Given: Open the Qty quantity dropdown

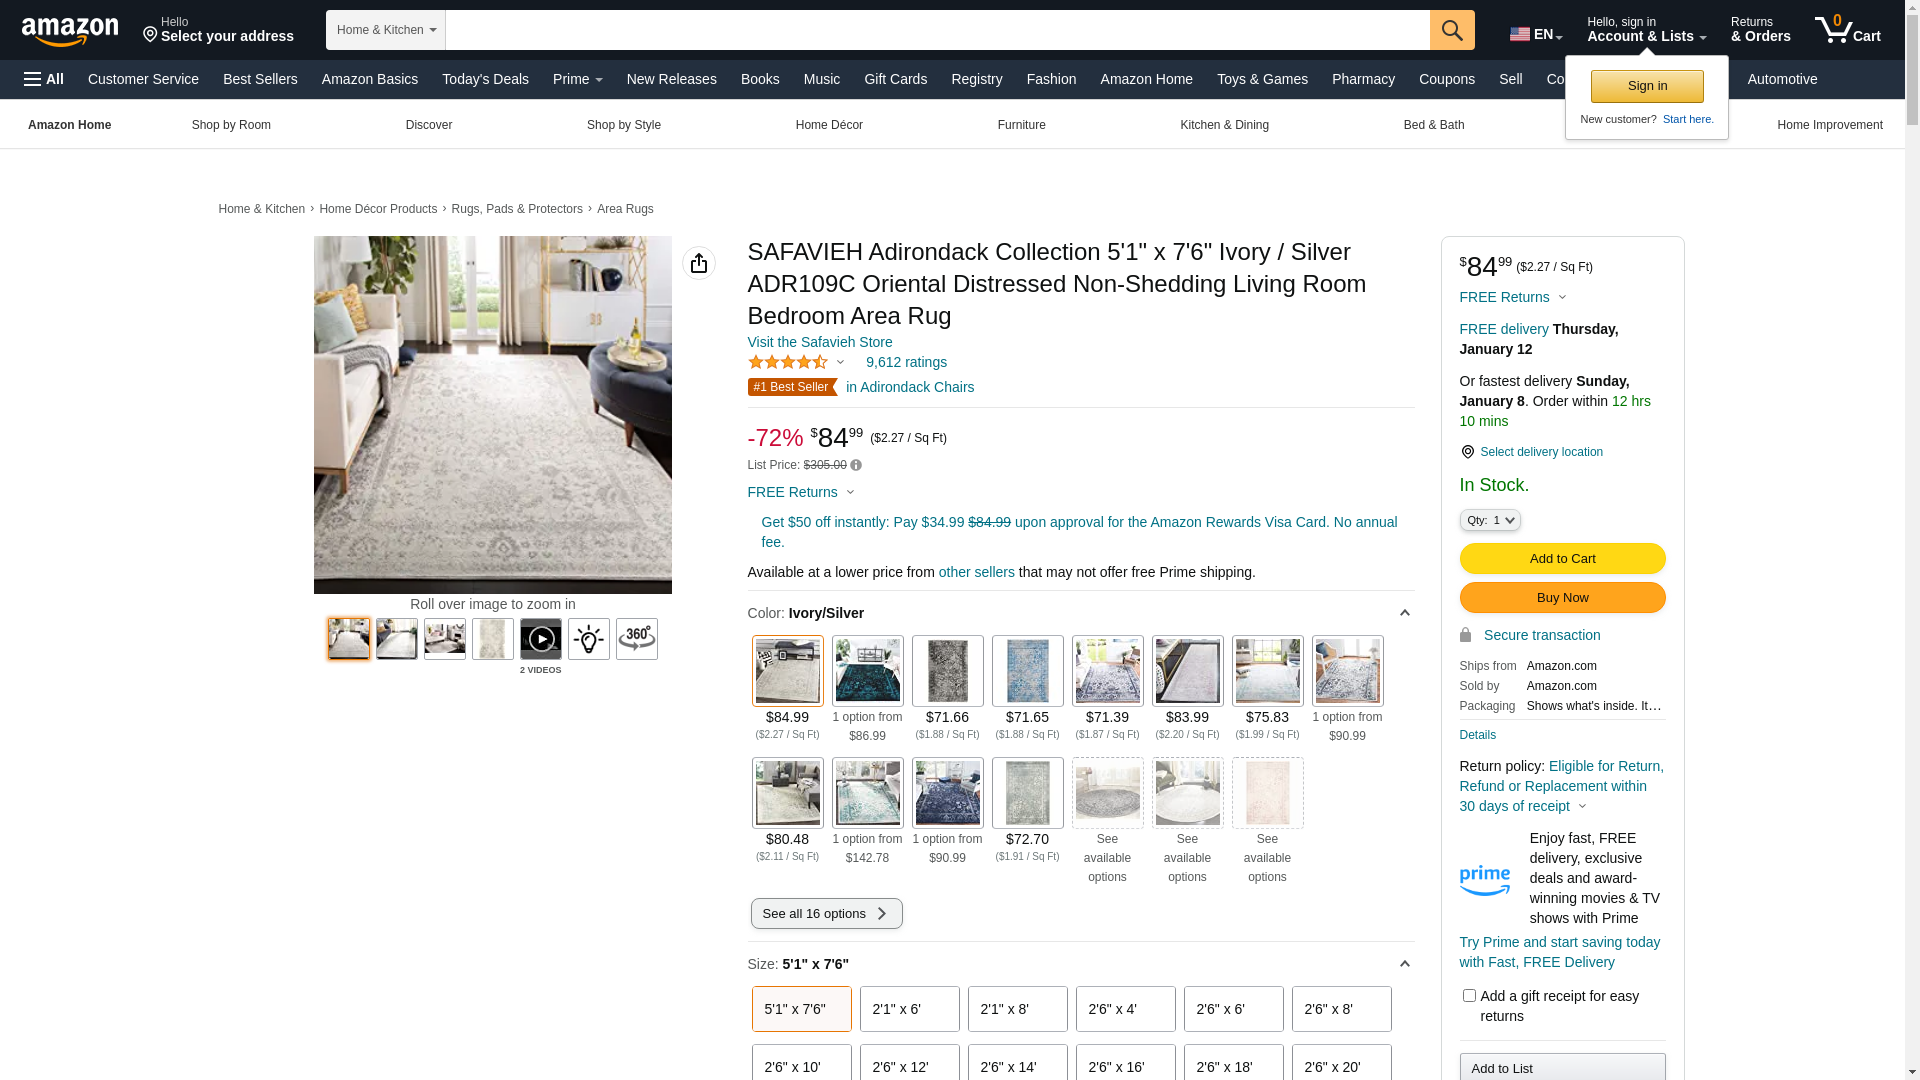Looking at the screenshot, I should 1490,520.
